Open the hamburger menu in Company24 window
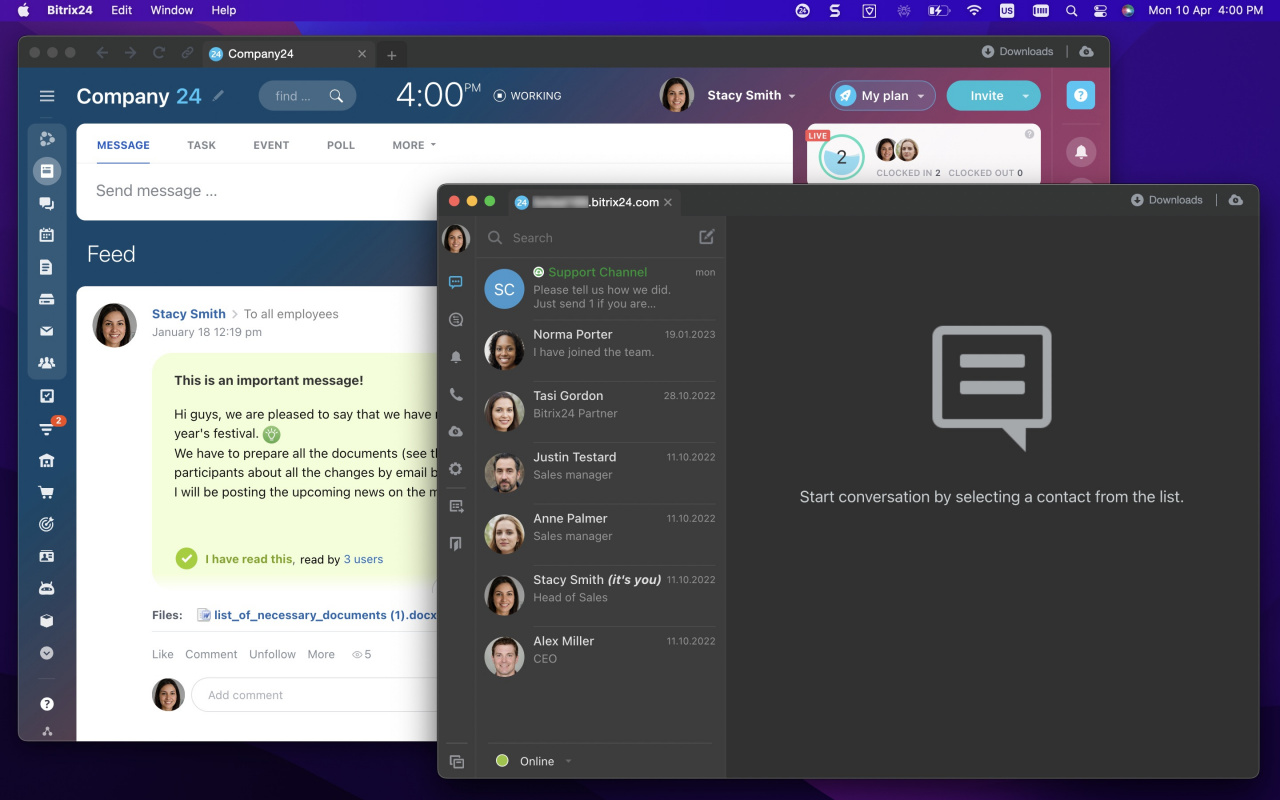Screen dimensions: 1280x800 47,96
